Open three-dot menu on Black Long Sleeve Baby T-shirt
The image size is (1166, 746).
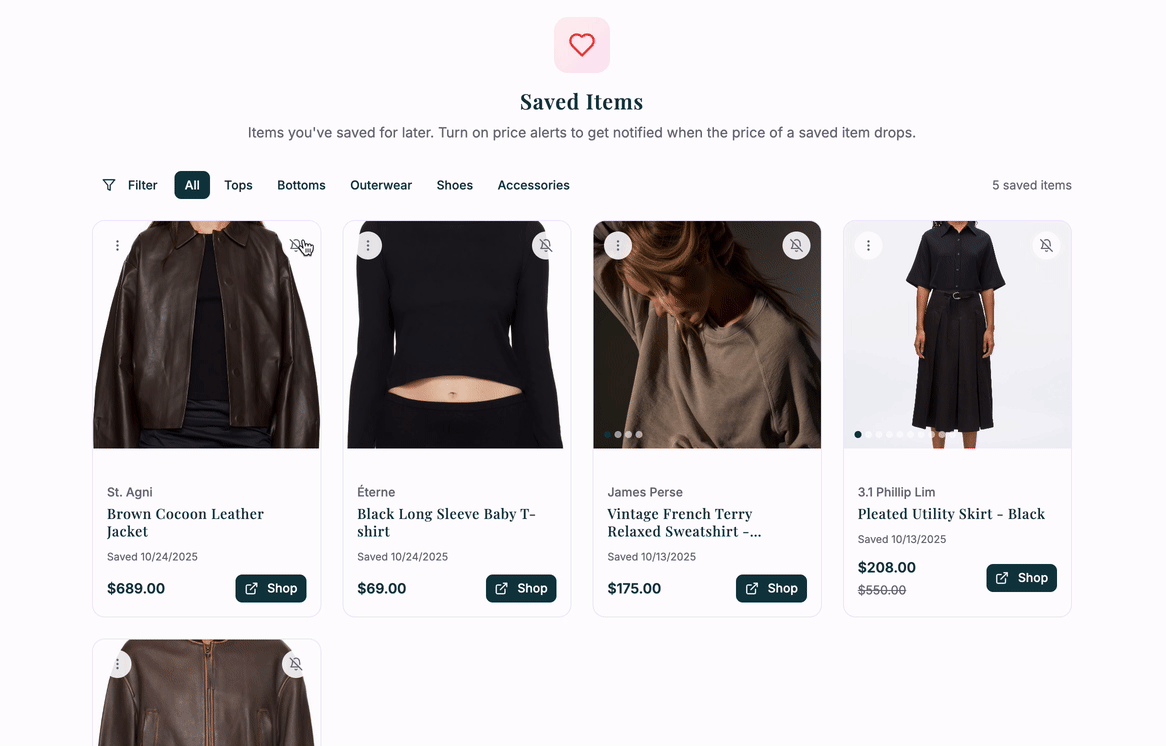[x=368, y=245]
